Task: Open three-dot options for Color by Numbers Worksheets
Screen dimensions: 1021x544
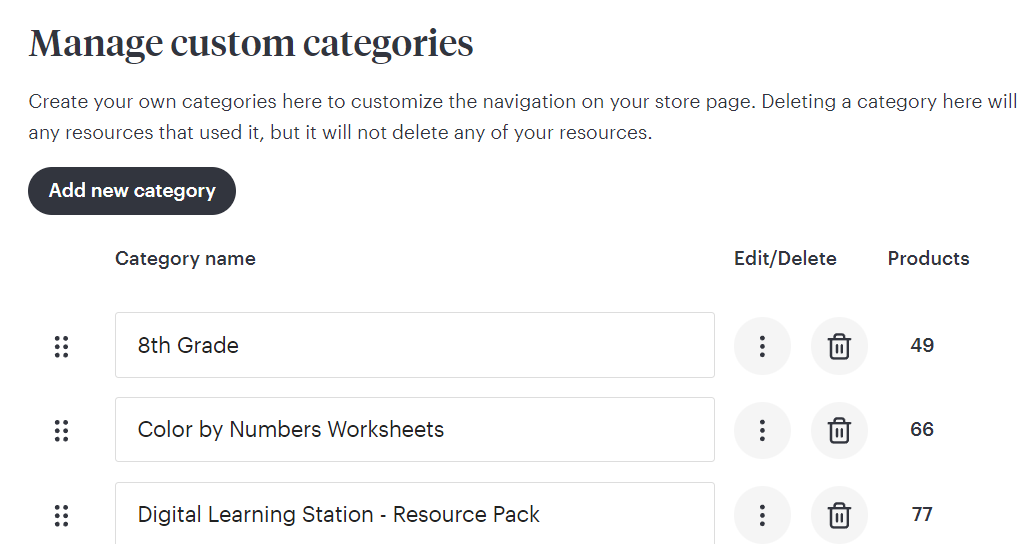Action: [762, 430]
